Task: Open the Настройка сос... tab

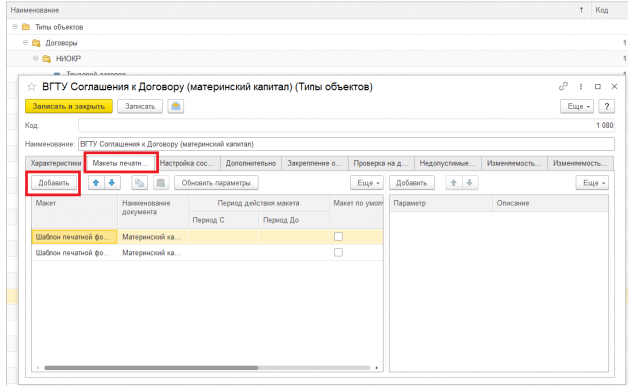Action: (x=188, y=163)
